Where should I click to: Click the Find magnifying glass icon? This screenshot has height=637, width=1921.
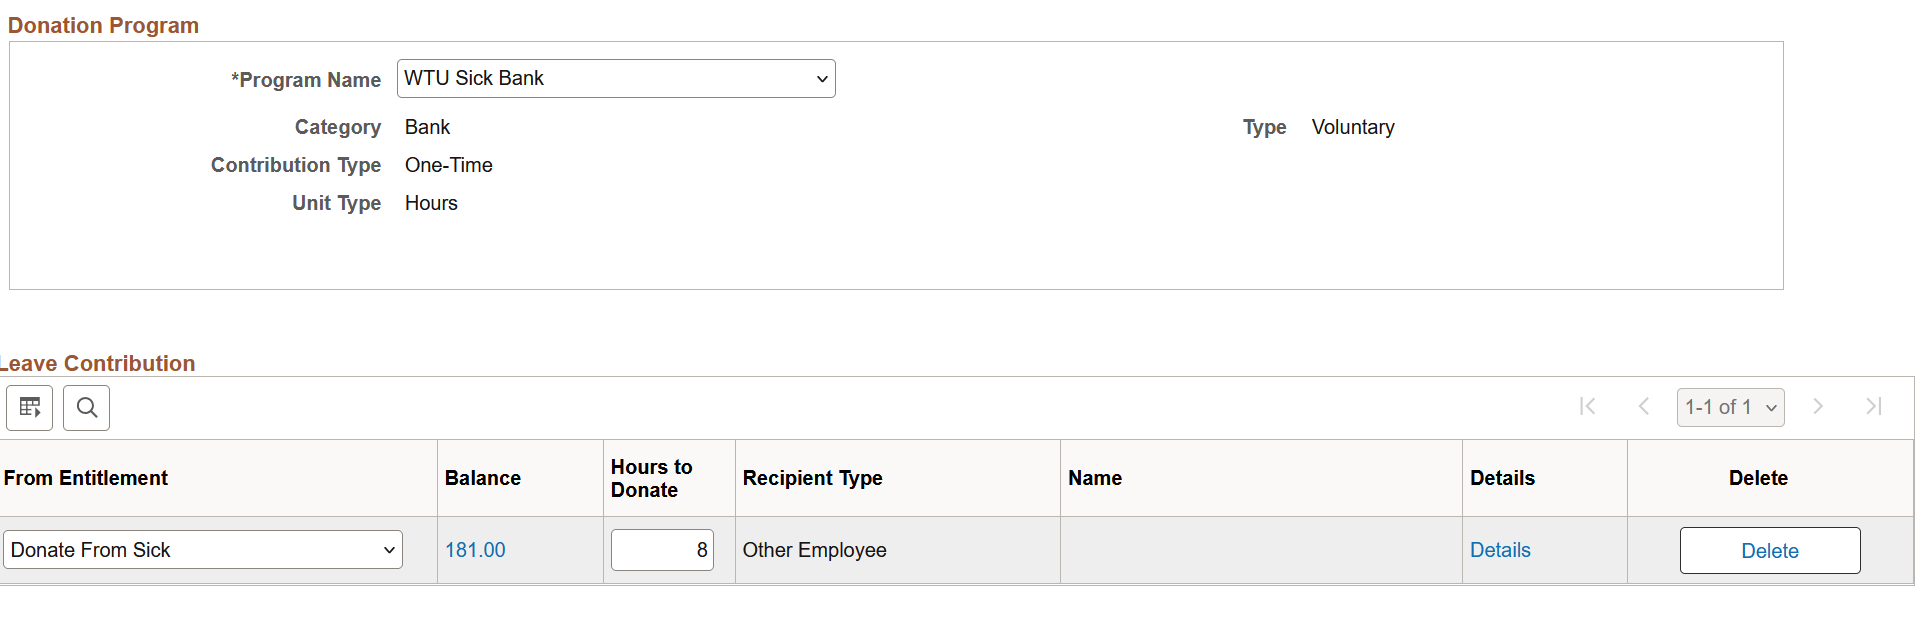[x=86, y=407]
